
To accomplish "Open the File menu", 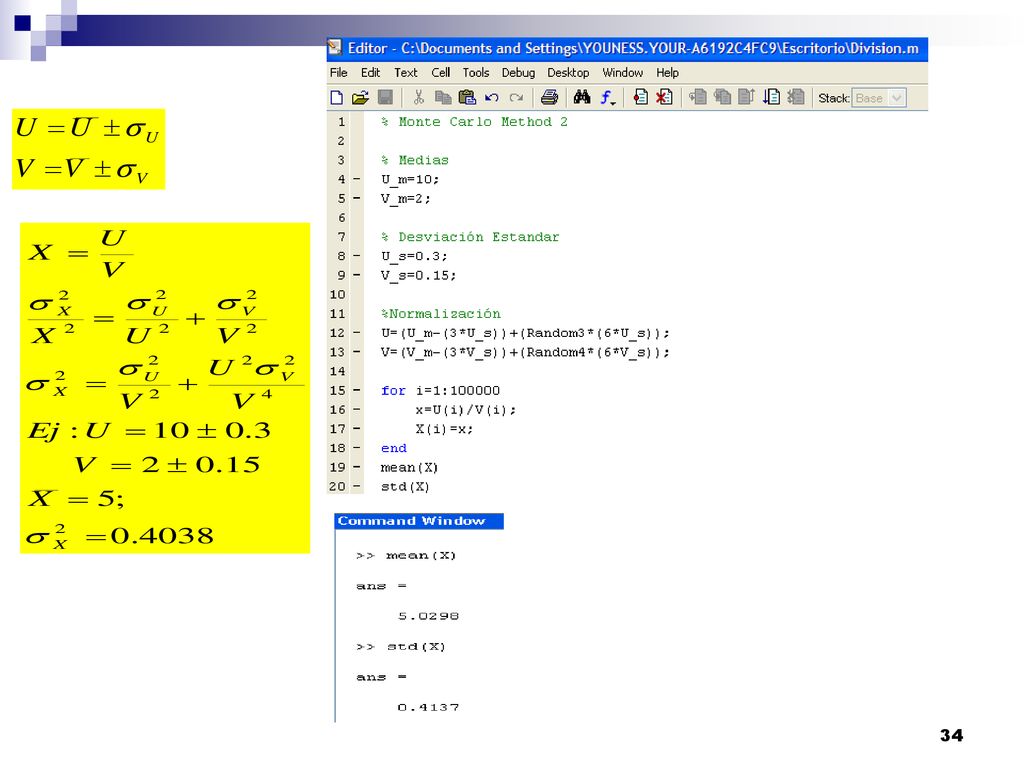I will pos(338,72).
